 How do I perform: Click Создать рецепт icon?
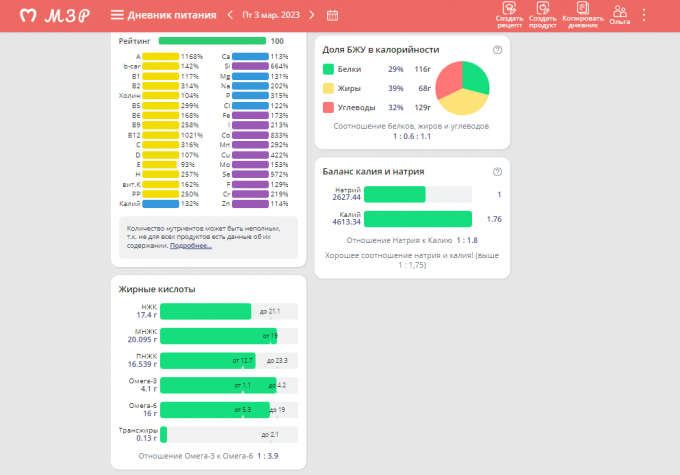click(509, 14)
